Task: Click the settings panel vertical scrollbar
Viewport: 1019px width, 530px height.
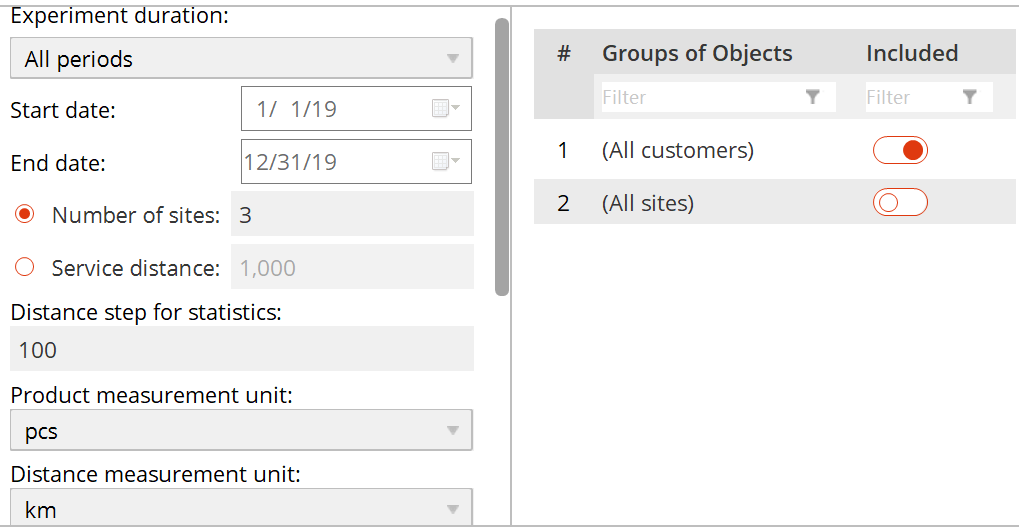Action: pos(502,157)
